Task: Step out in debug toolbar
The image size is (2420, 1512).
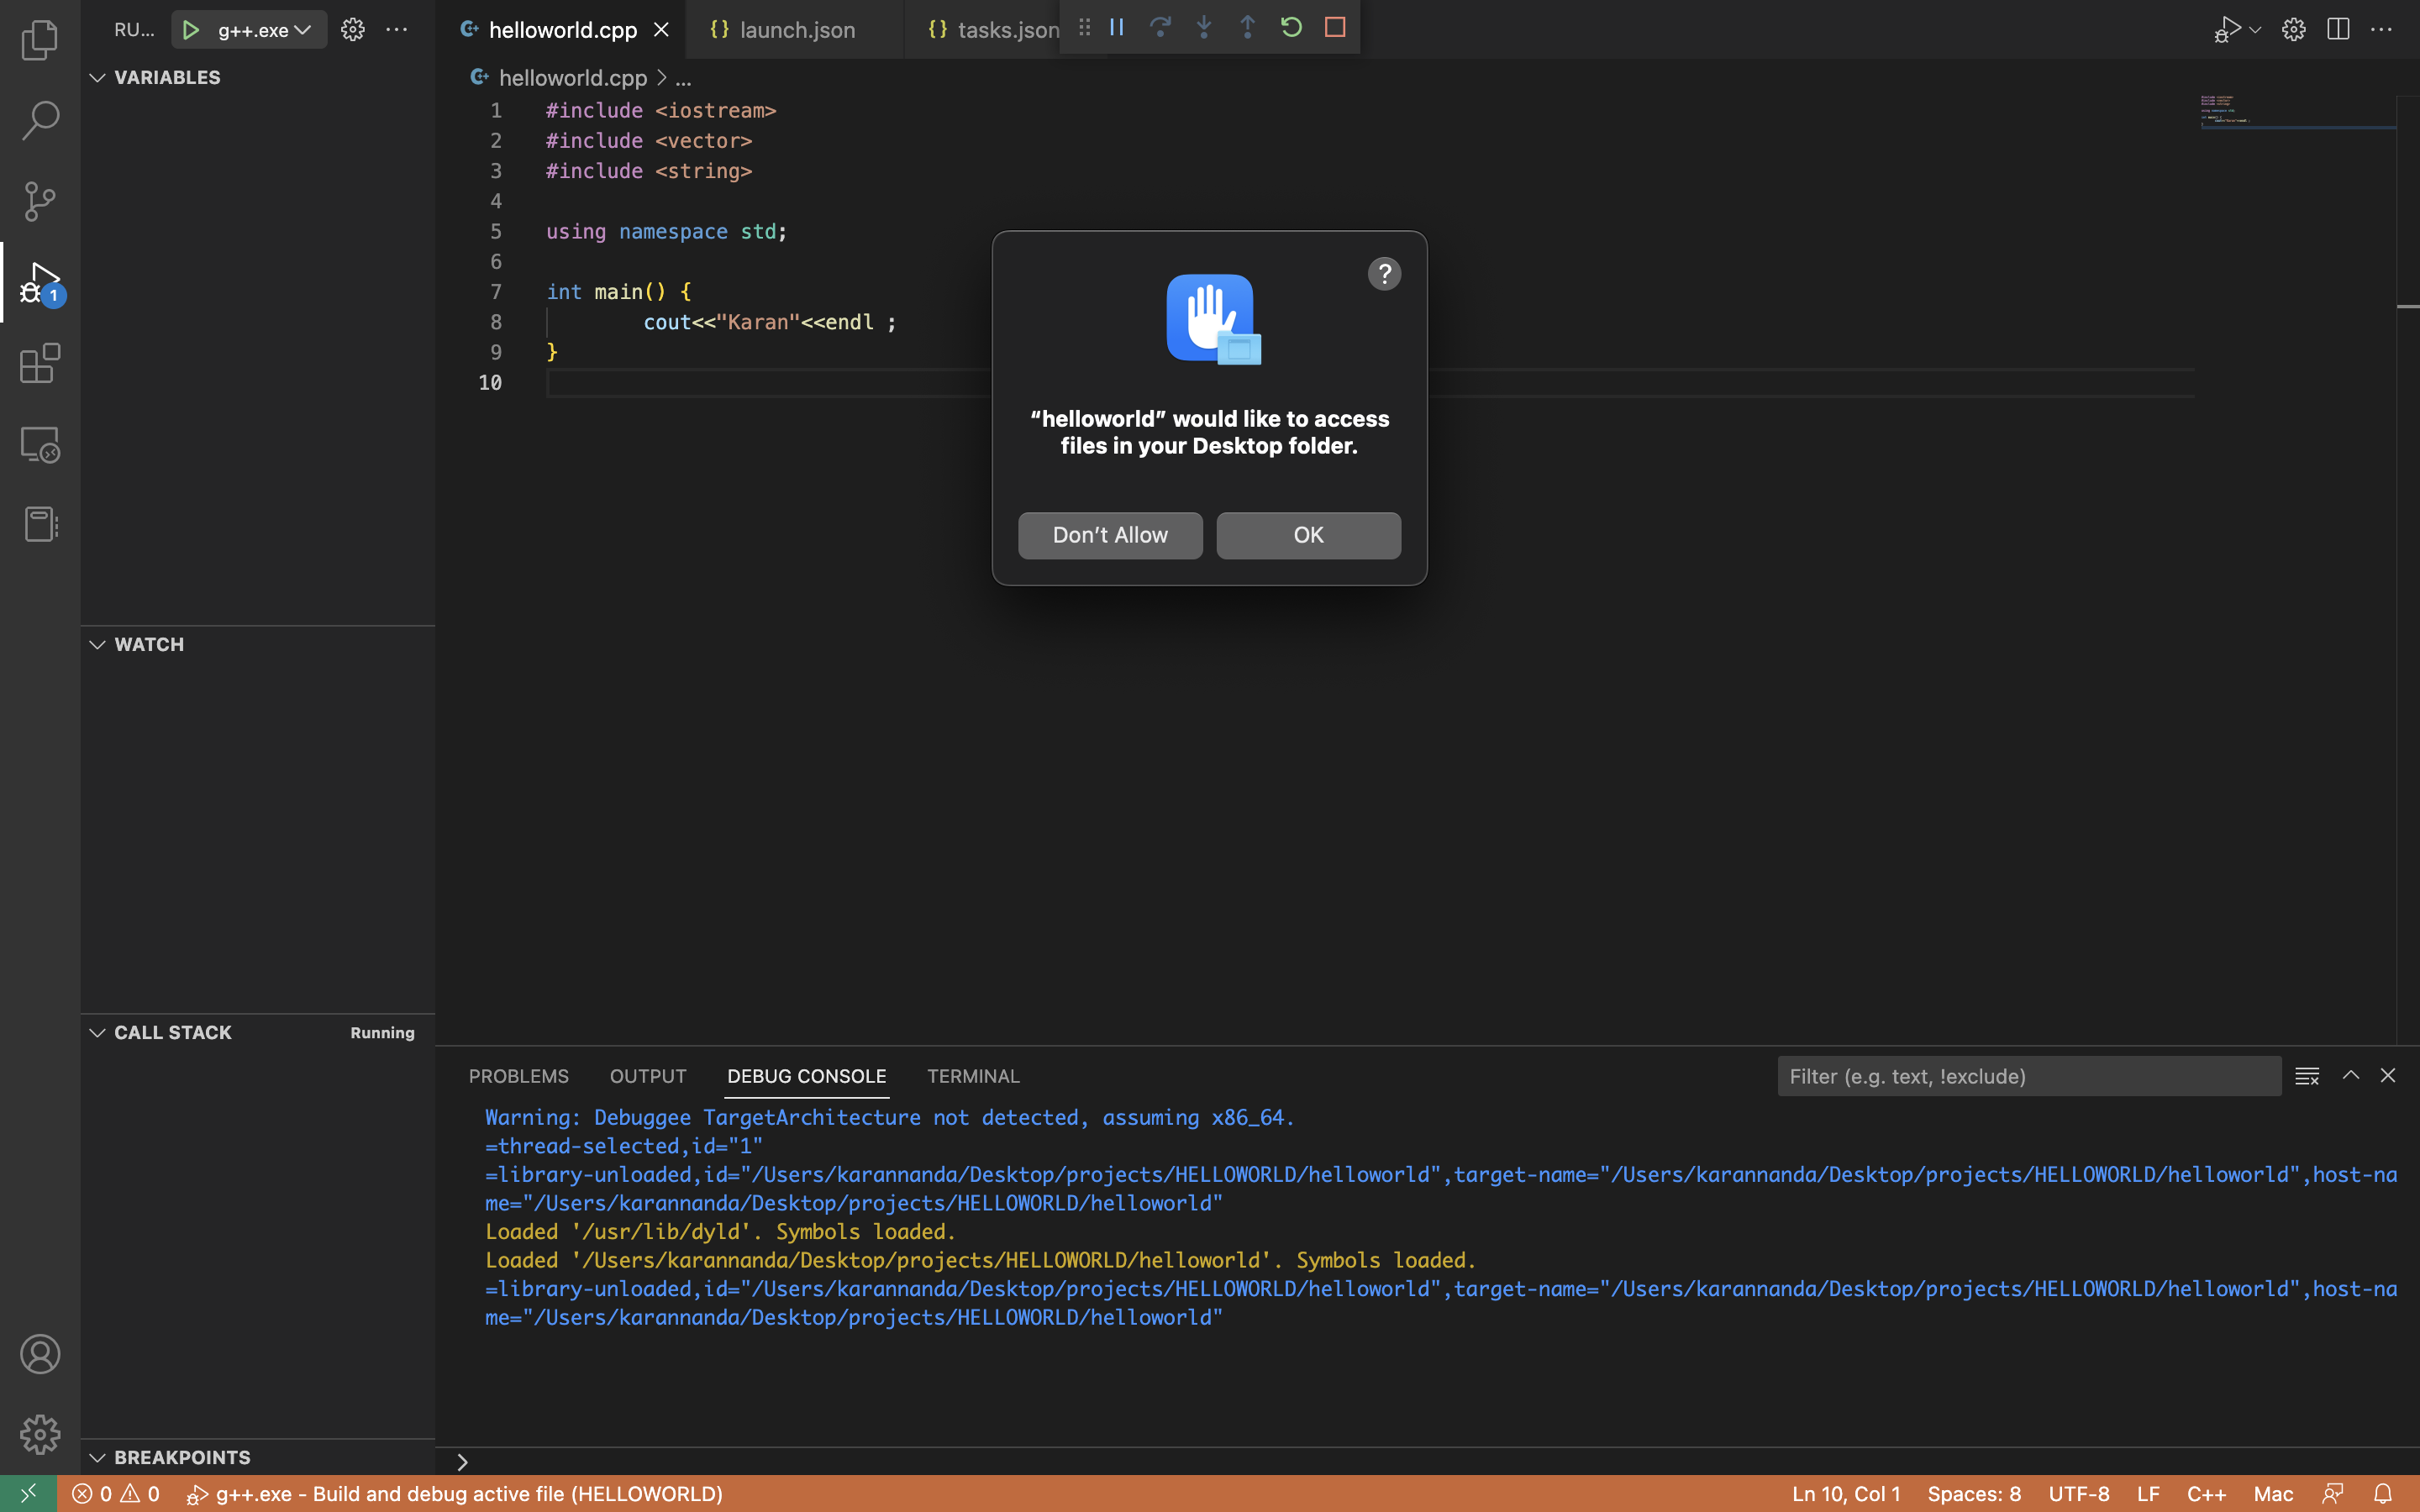Action: point(1247,27)
